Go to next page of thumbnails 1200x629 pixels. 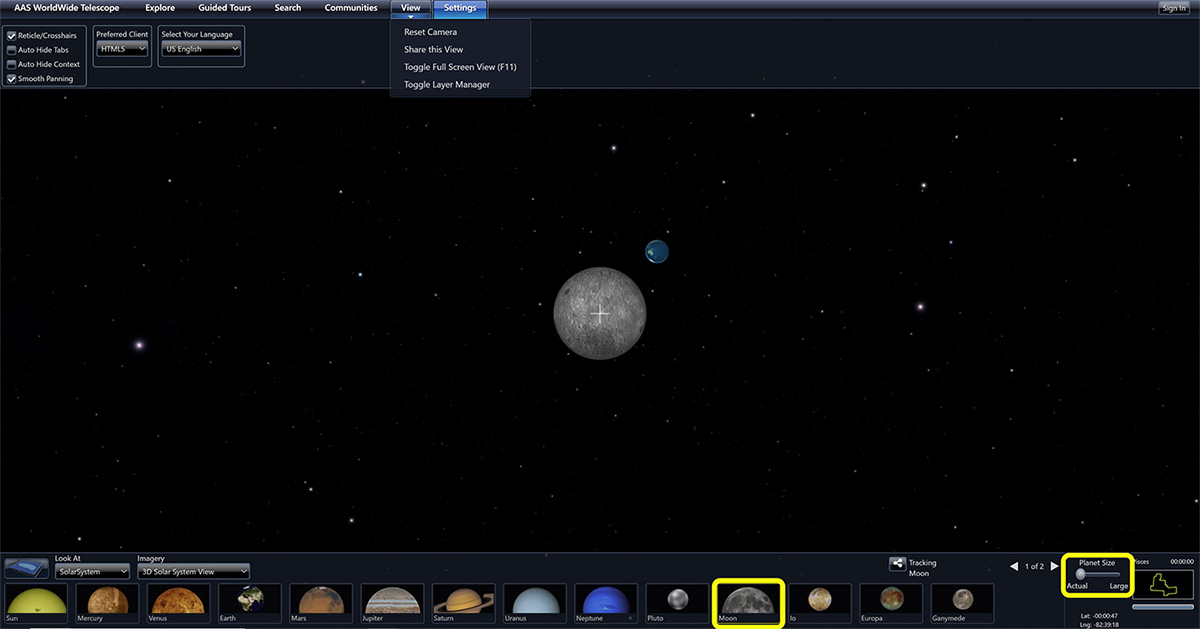(1054, 566)
